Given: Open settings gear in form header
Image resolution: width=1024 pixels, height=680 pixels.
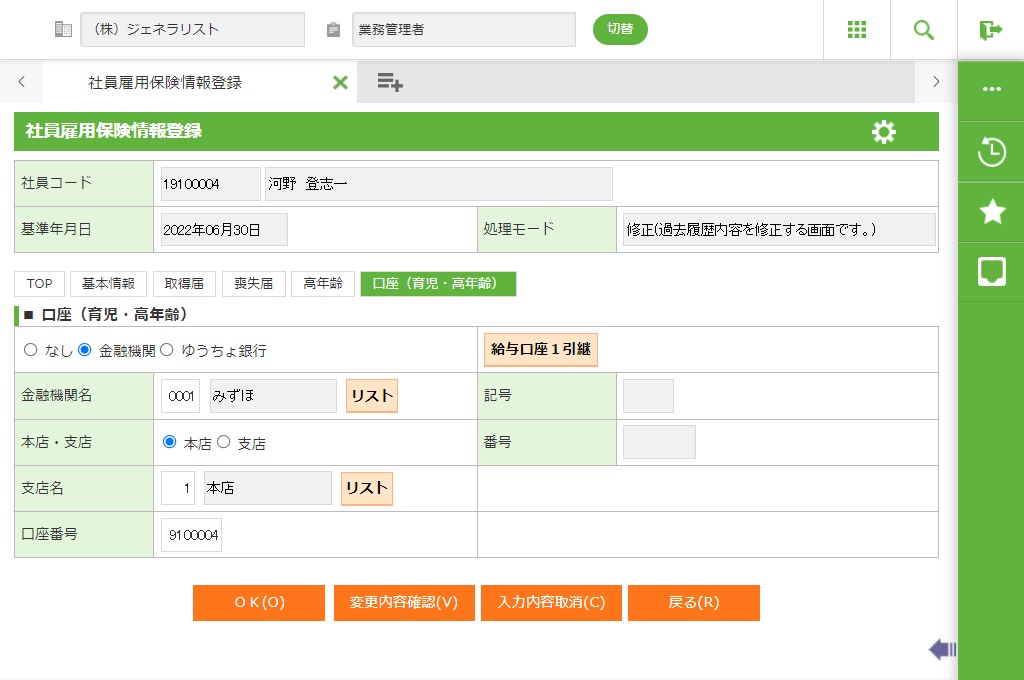Looking at the screenshot, I should tap(883, 132).
